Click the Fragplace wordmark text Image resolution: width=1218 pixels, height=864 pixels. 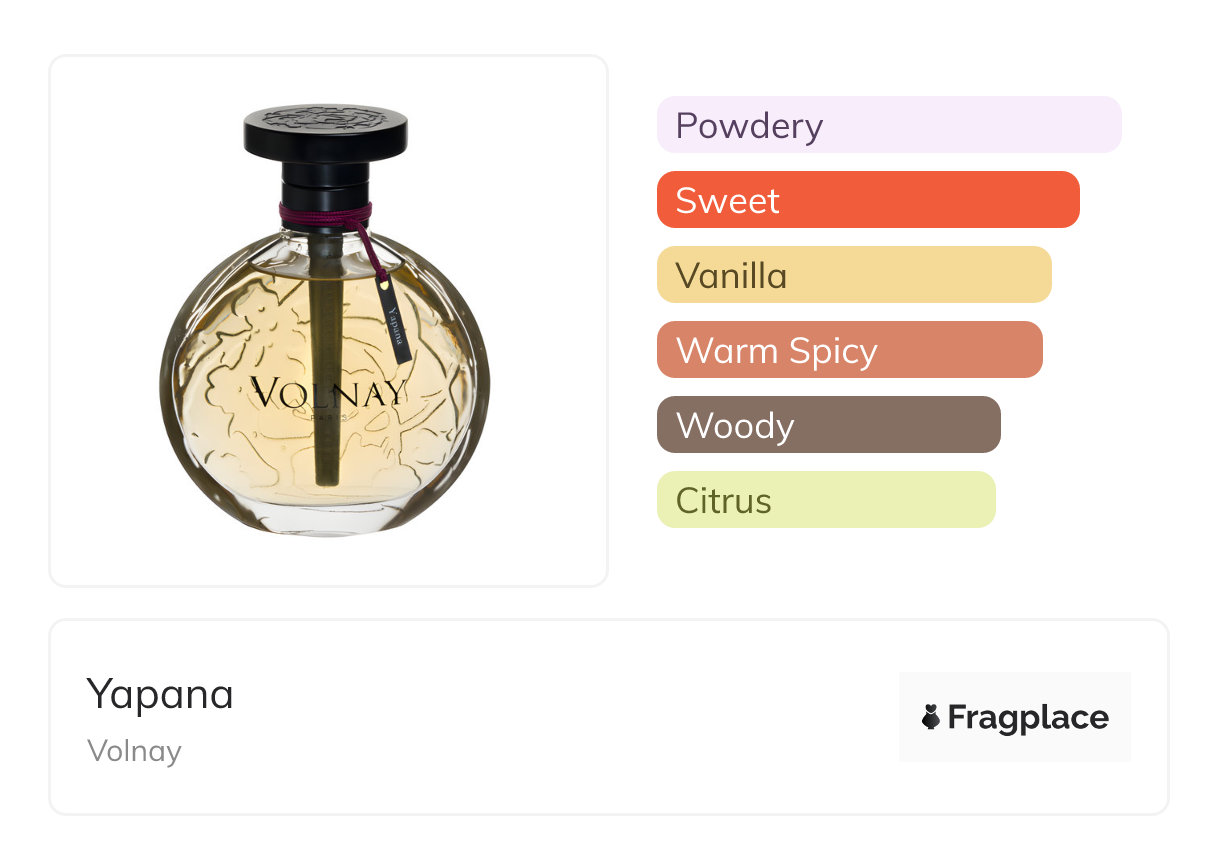click(x=1027, y=718)
